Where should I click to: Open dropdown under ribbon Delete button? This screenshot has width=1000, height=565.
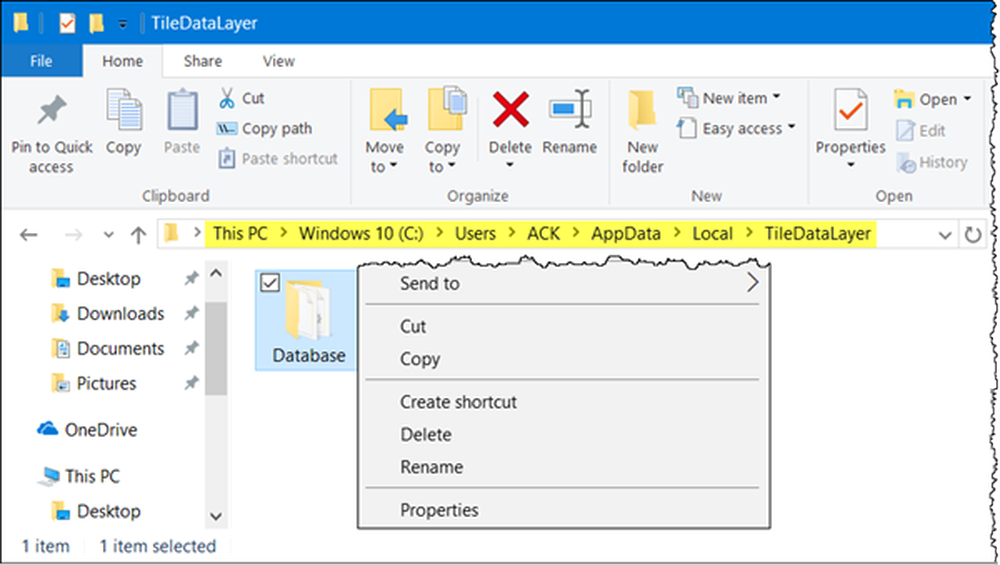pos(510,166)
